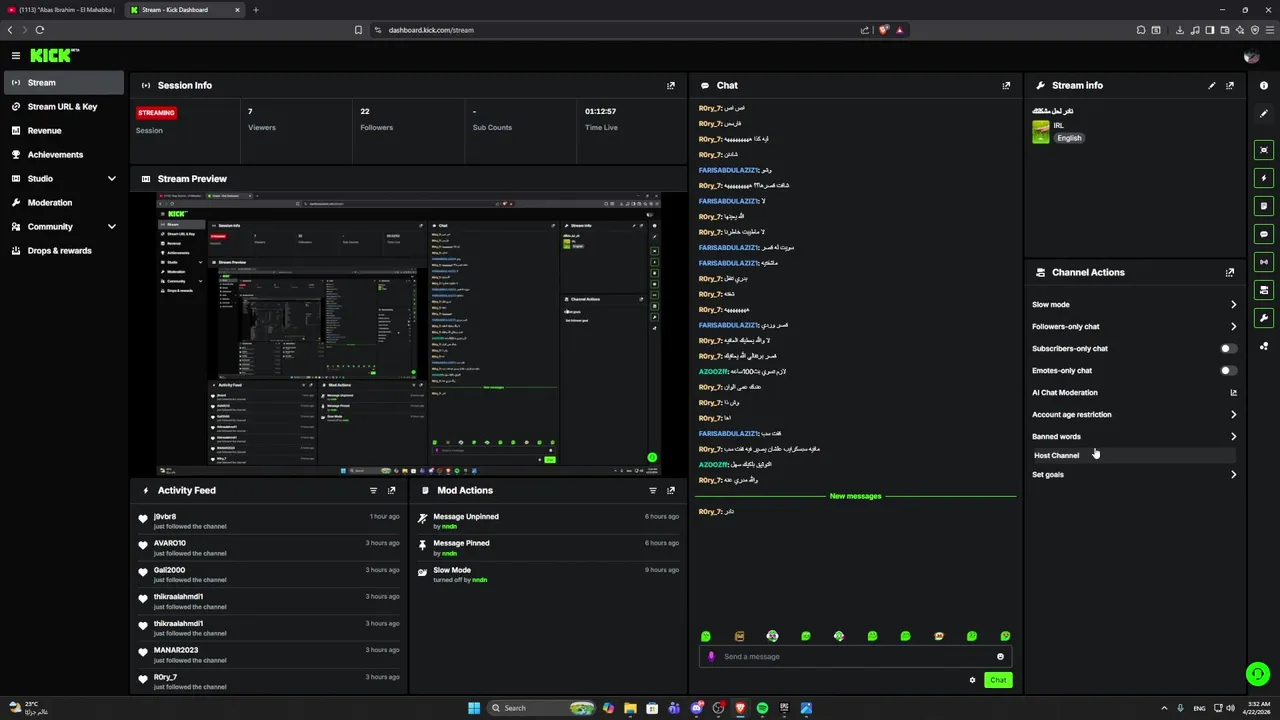
Task: Toggle Emotes-only chat switch
Action: [x=1228, y=371]
